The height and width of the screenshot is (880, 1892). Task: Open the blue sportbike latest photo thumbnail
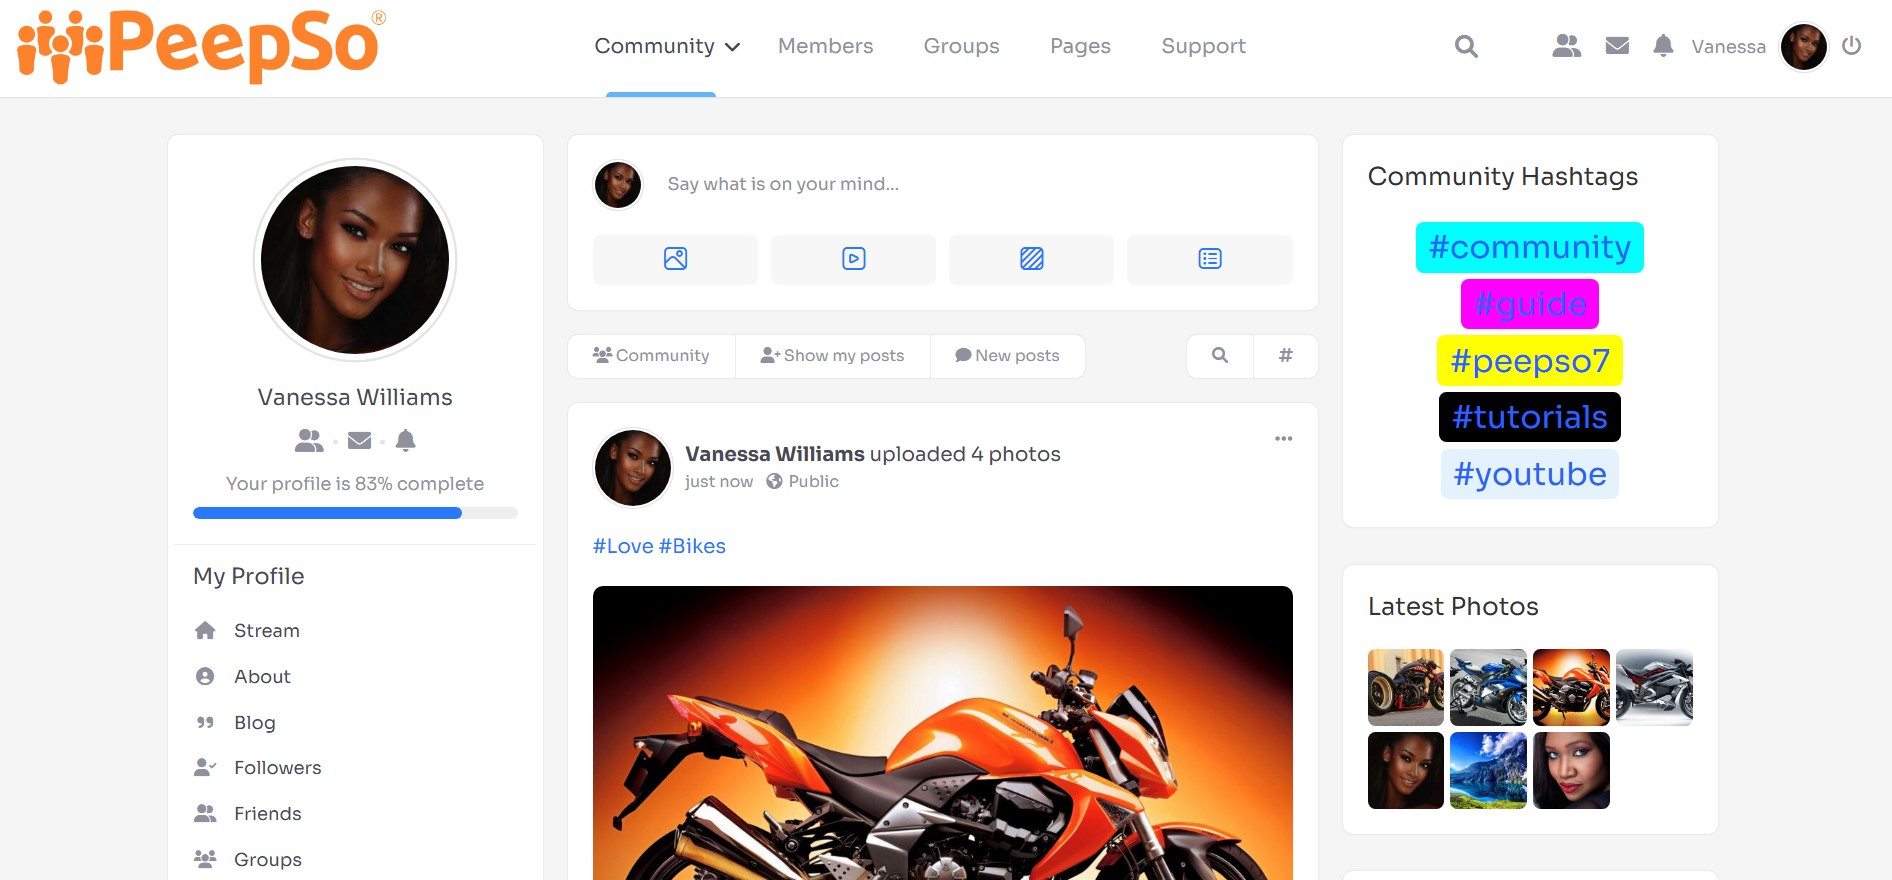point(1488,687)
